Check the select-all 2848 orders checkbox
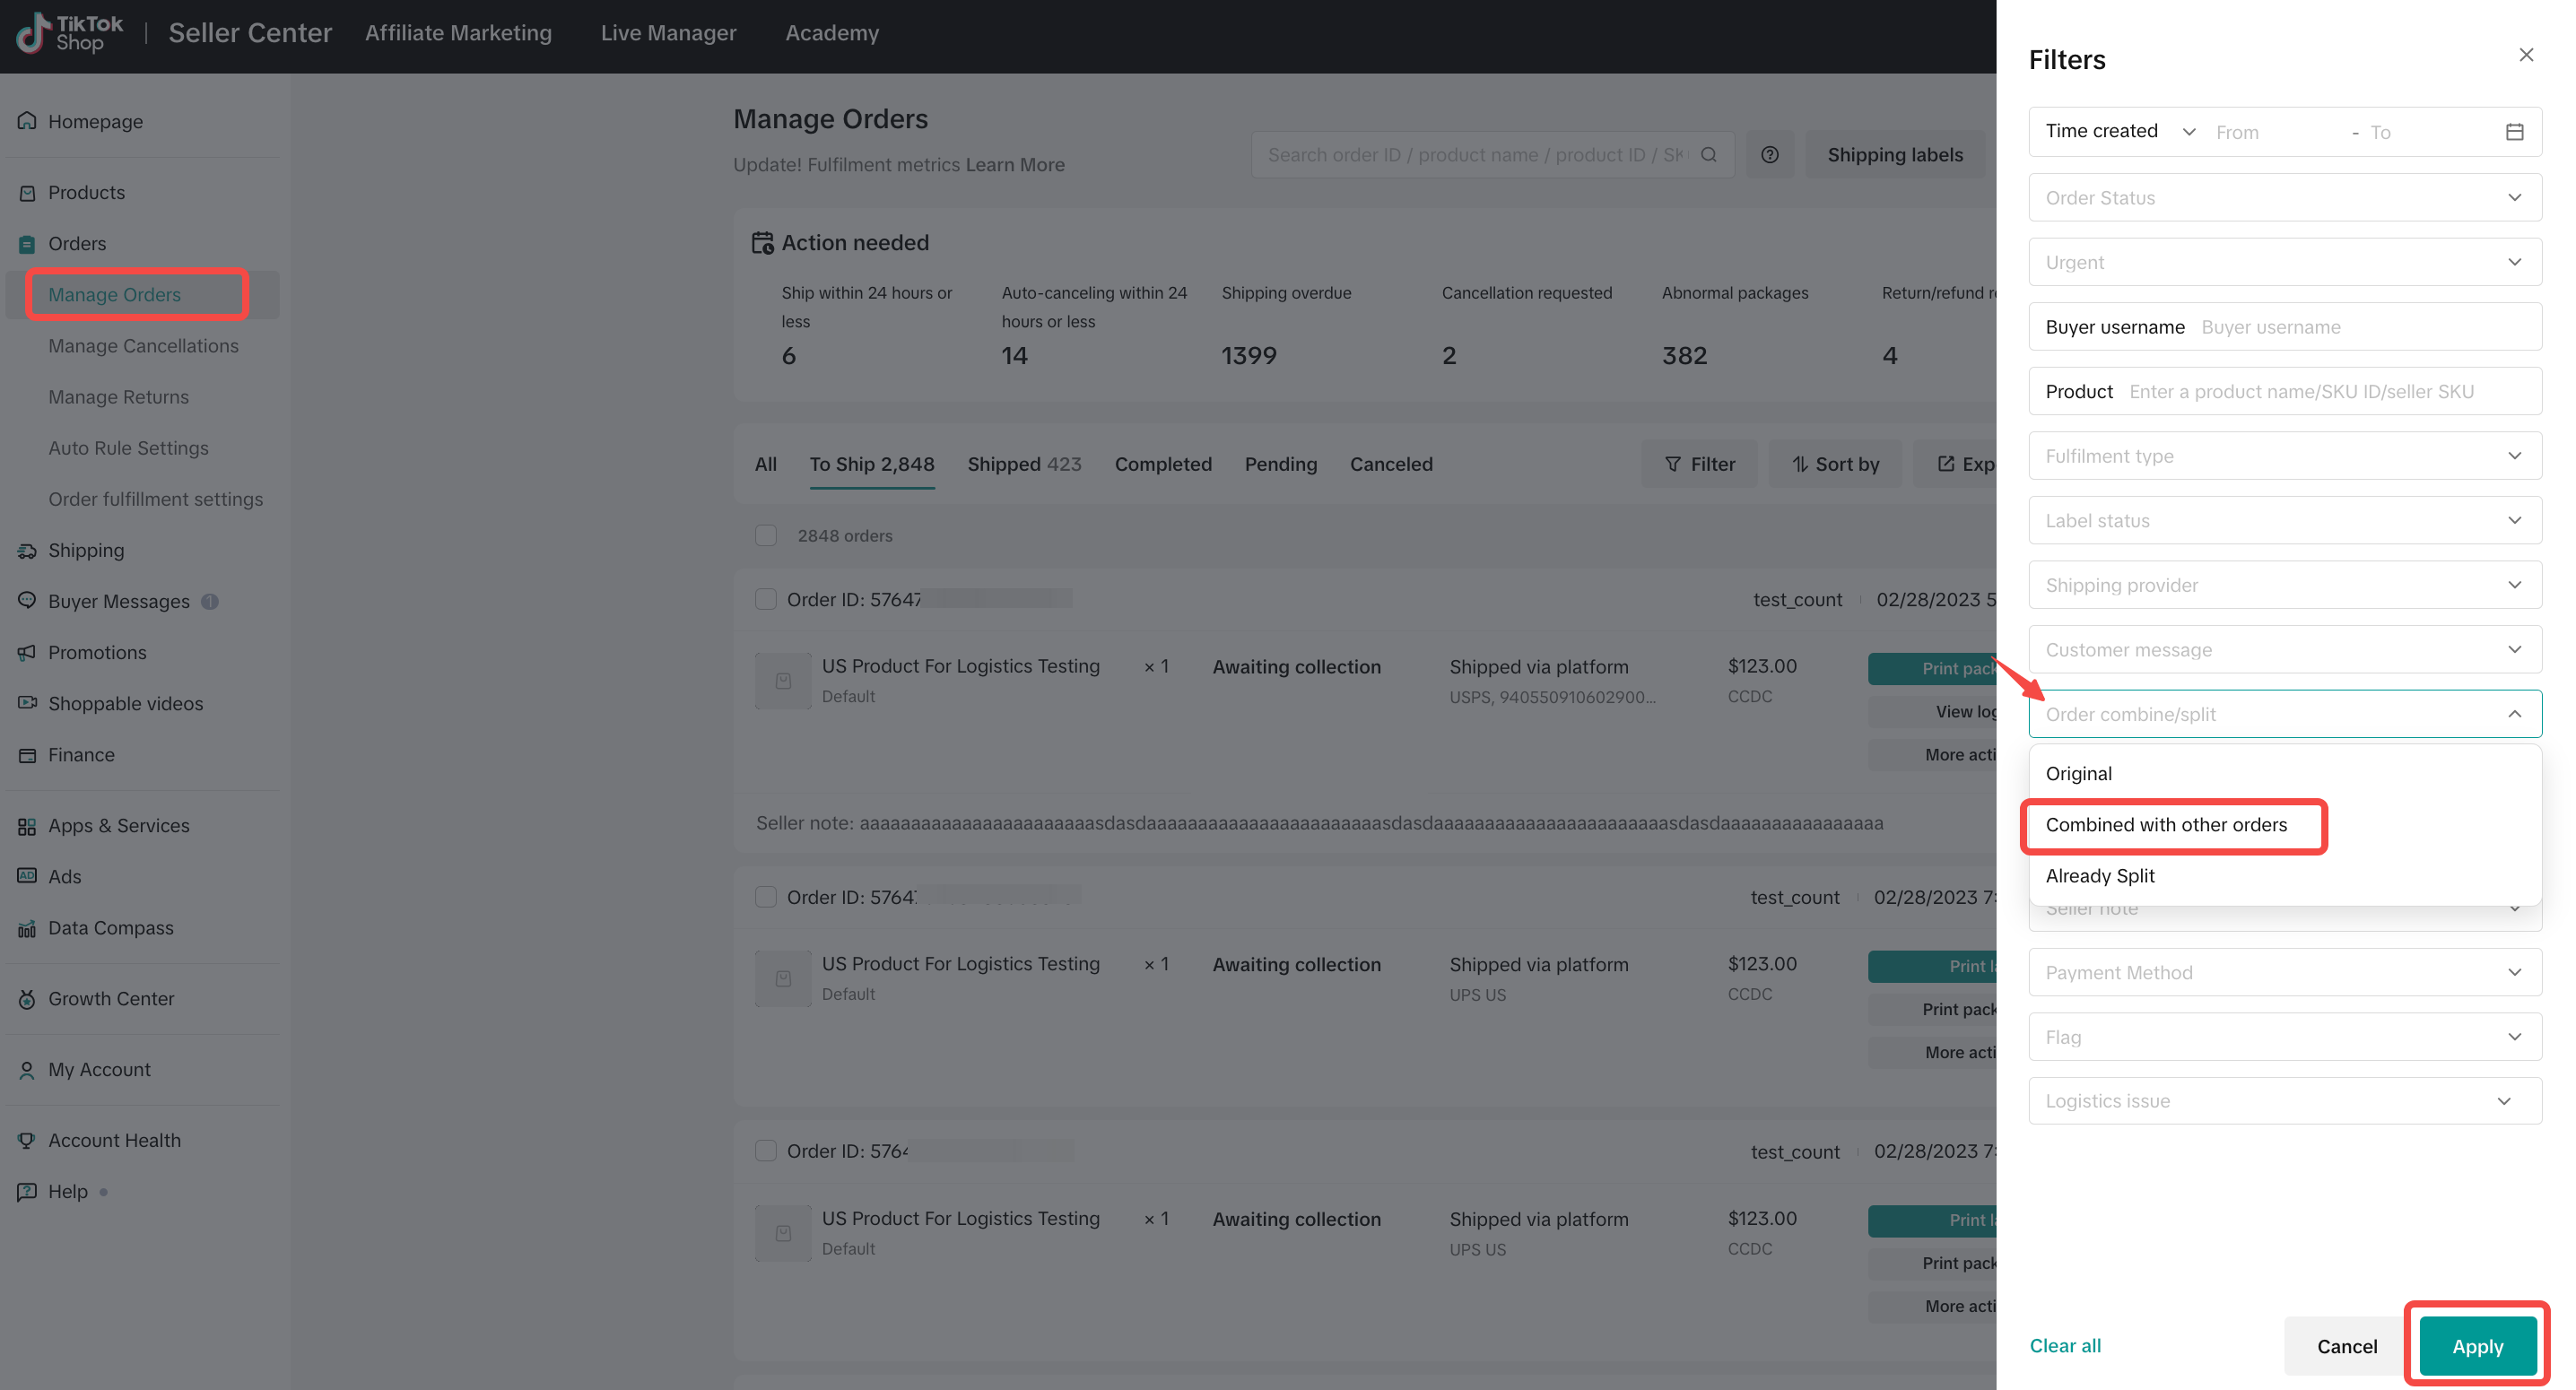 (766, 536)
